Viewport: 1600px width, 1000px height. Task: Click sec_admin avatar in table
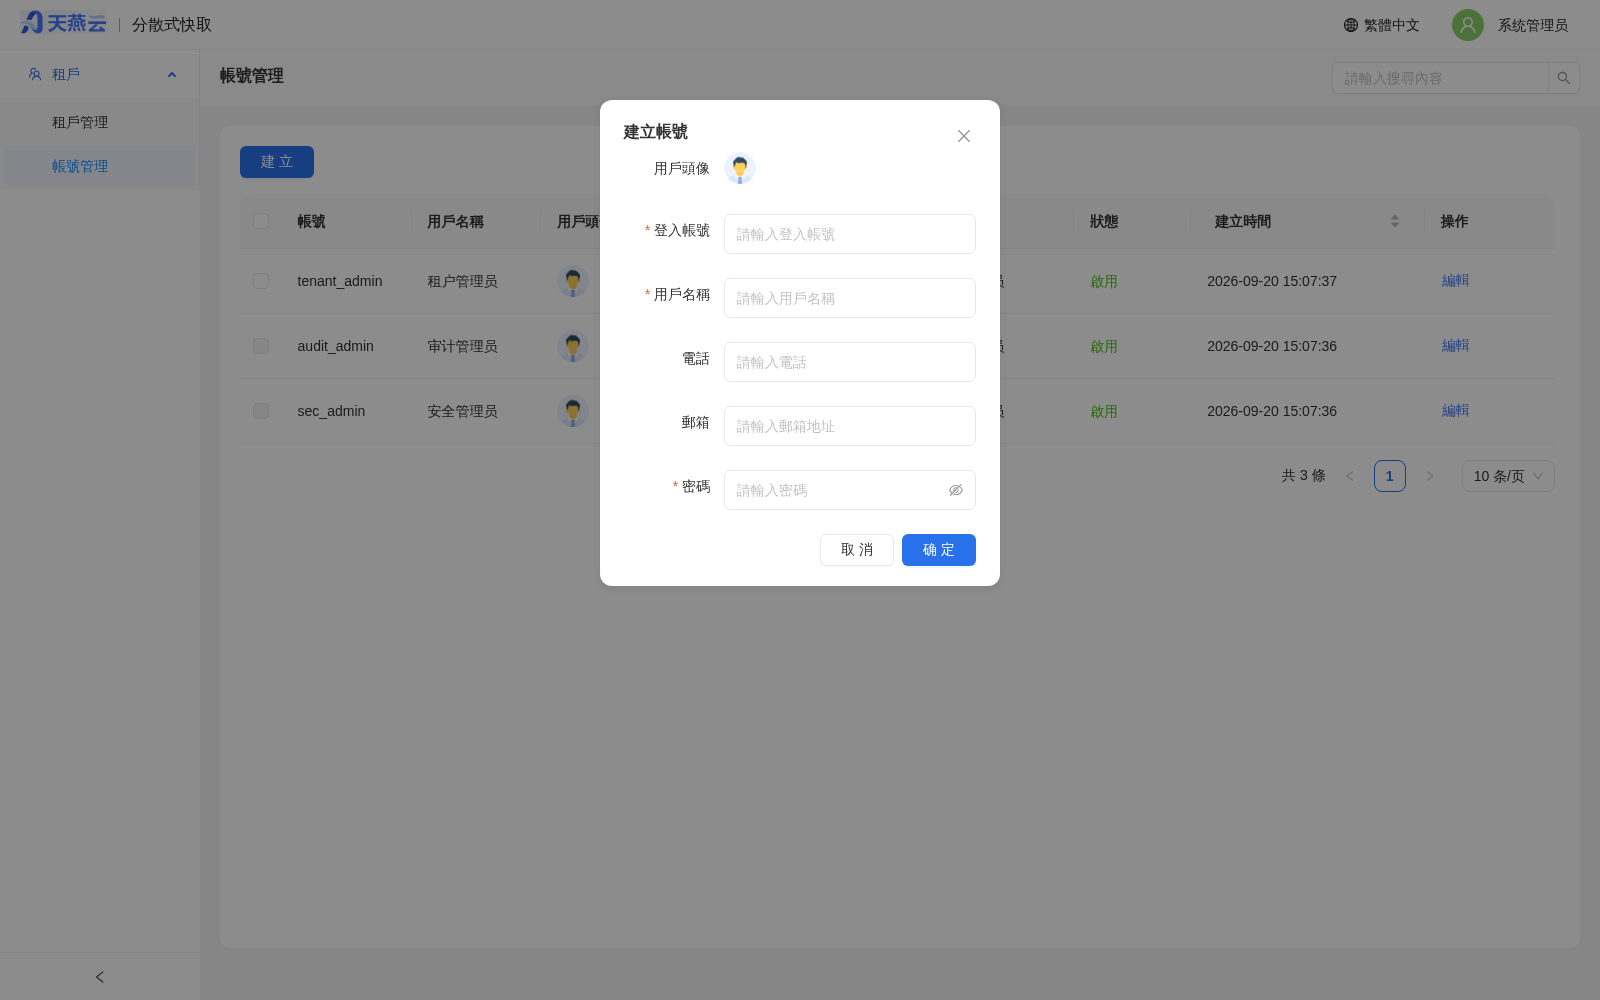[573, 412]
